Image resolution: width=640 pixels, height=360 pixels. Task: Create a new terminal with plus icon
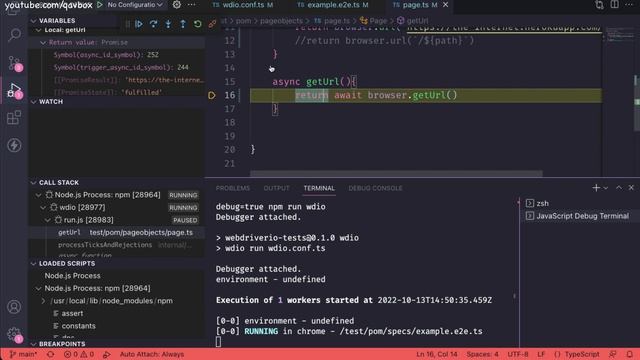pos(596,188)
